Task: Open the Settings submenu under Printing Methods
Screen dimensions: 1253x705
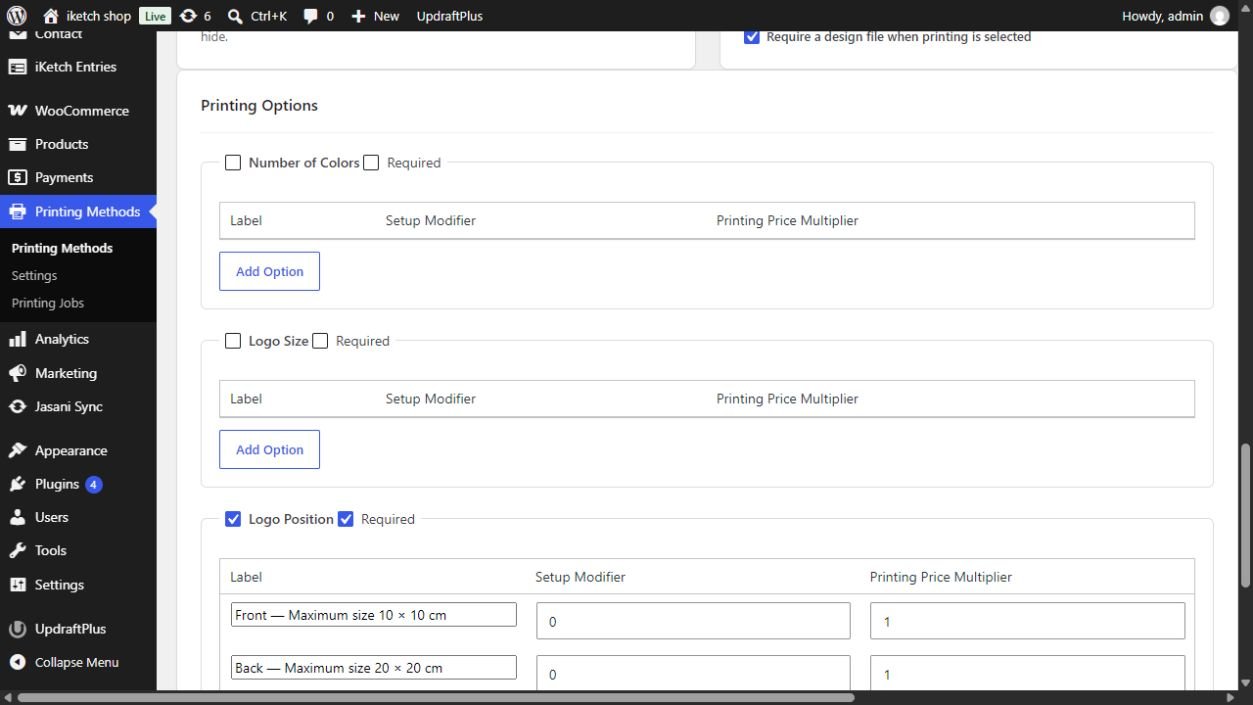Action: 34,276
